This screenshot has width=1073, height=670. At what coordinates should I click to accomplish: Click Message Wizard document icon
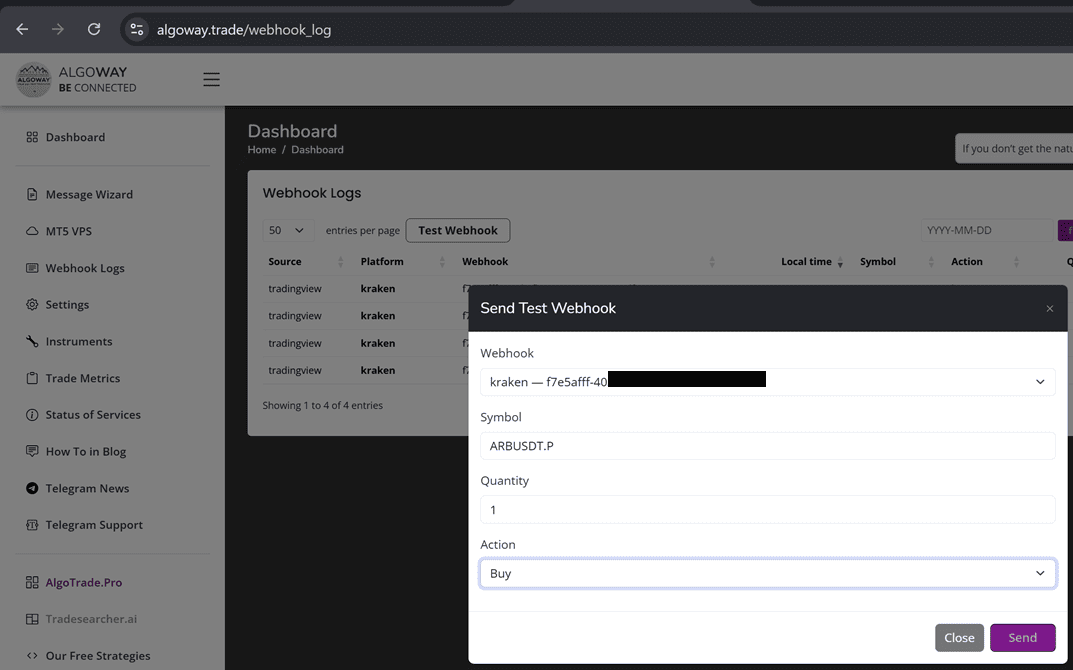click(x=32, y=194)
